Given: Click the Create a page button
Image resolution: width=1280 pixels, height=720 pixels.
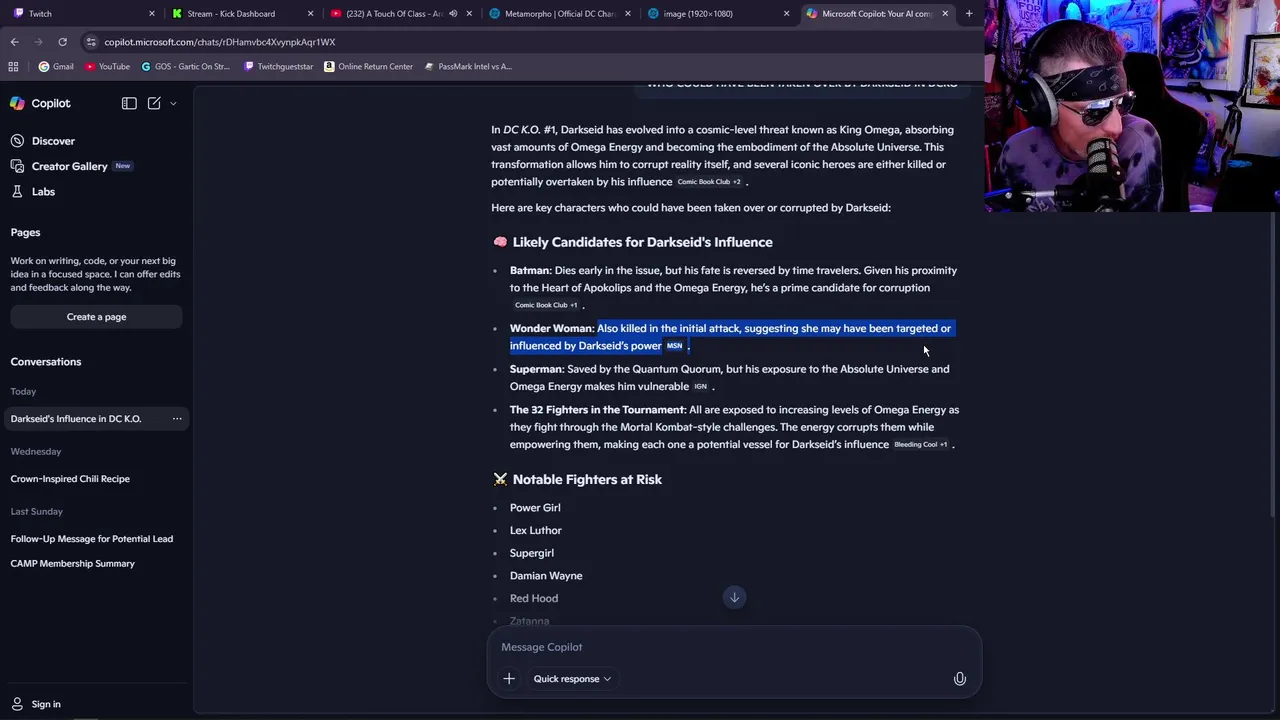Looking at the screenshot, I should pyautogui.click(x=96, y=317).
